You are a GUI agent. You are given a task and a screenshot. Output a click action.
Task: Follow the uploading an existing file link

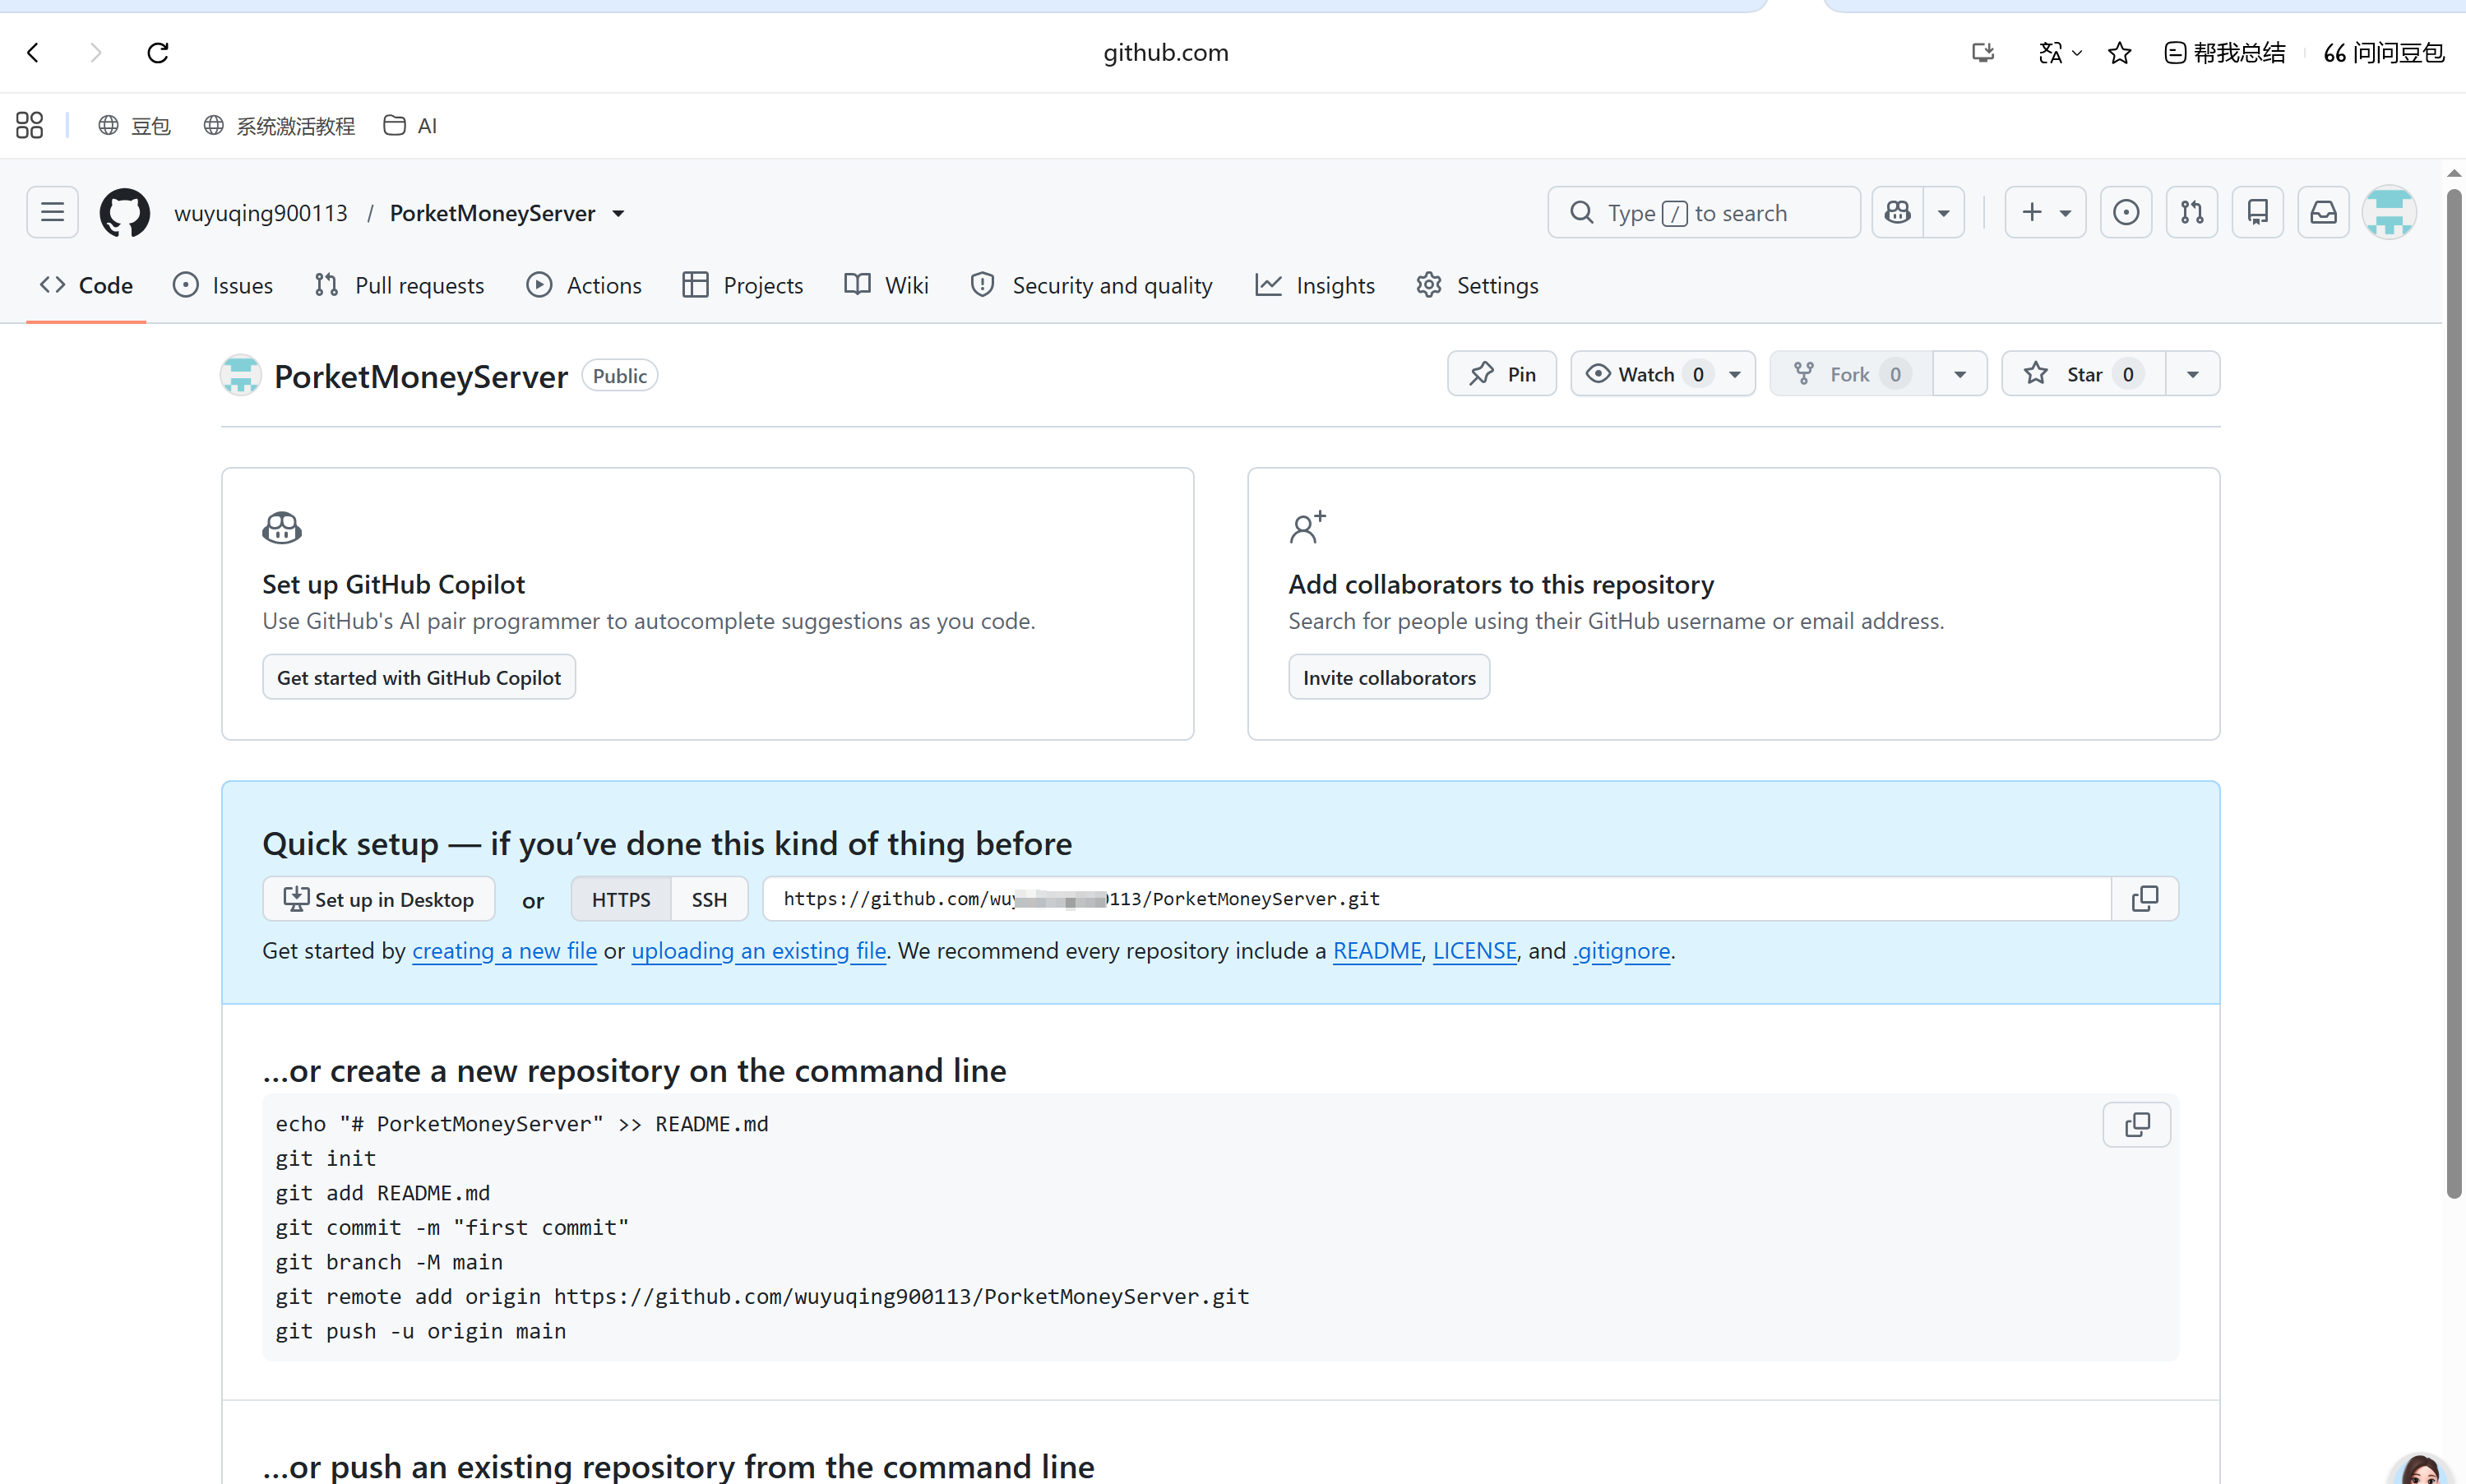pos(759,950)
